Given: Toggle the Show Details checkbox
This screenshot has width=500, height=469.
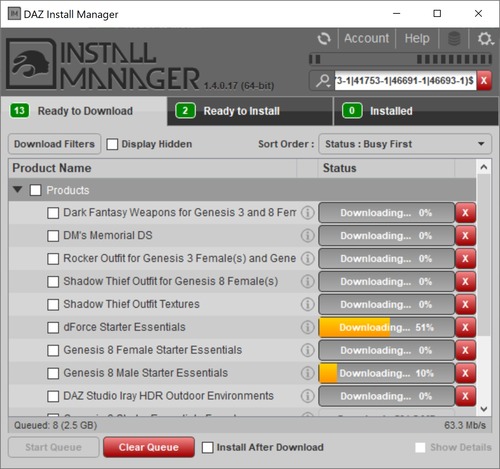Looking at the screenshot, I should 420,447.
